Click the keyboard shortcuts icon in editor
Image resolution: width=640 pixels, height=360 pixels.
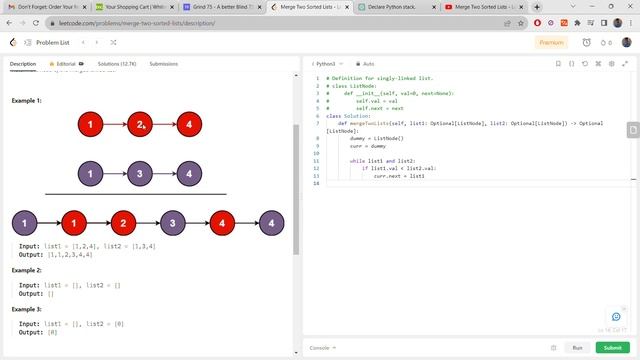598,64
